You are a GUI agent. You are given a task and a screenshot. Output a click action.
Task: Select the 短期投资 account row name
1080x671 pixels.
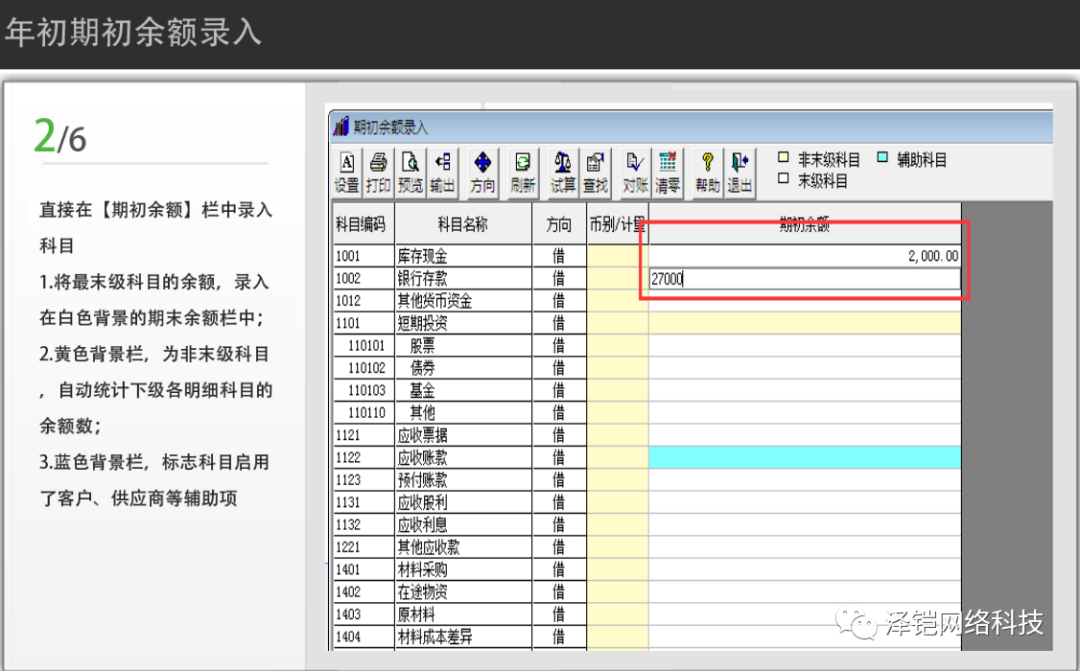coord(422,323)
